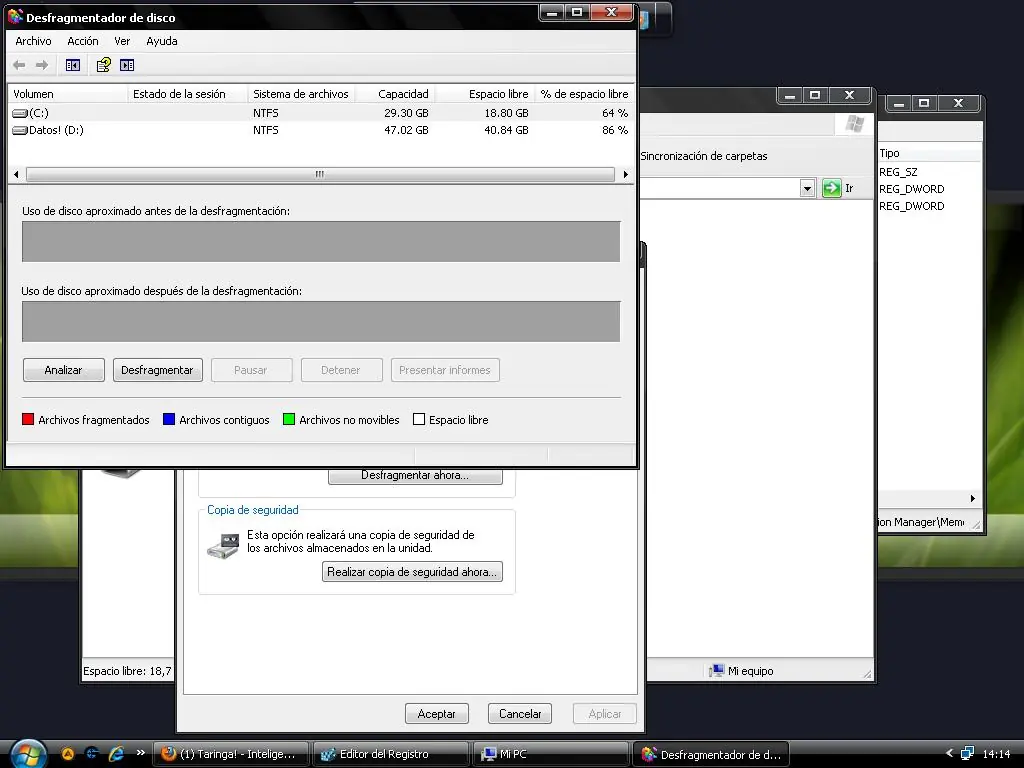This screenshot has height=768, width=1024.
Task: Sort by Estado de la sesión column
Action: click(x=188, y=94)
